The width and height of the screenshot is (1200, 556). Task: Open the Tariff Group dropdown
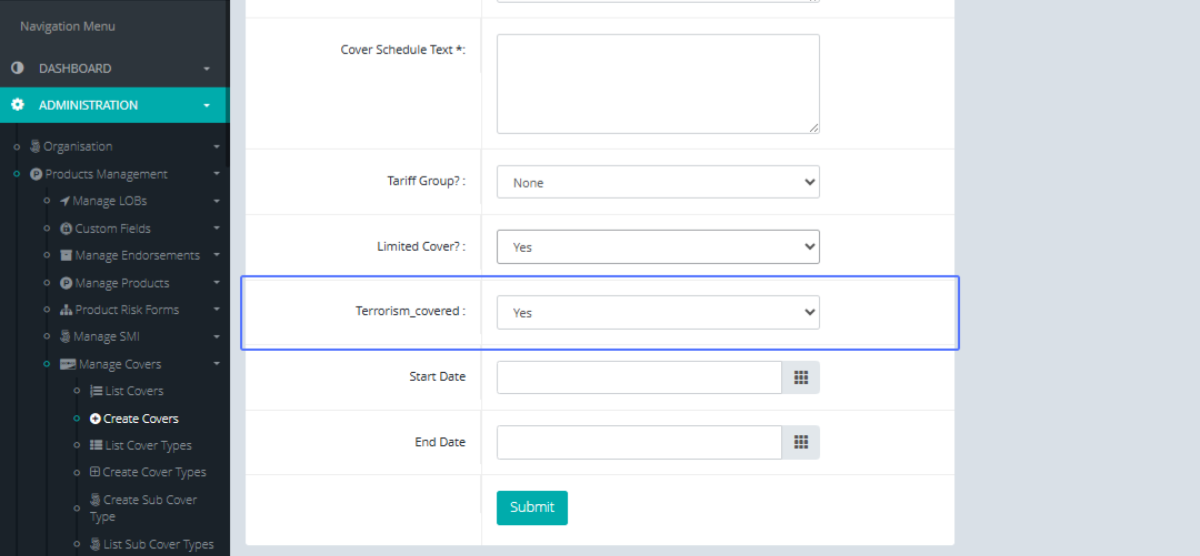(657, 182)
